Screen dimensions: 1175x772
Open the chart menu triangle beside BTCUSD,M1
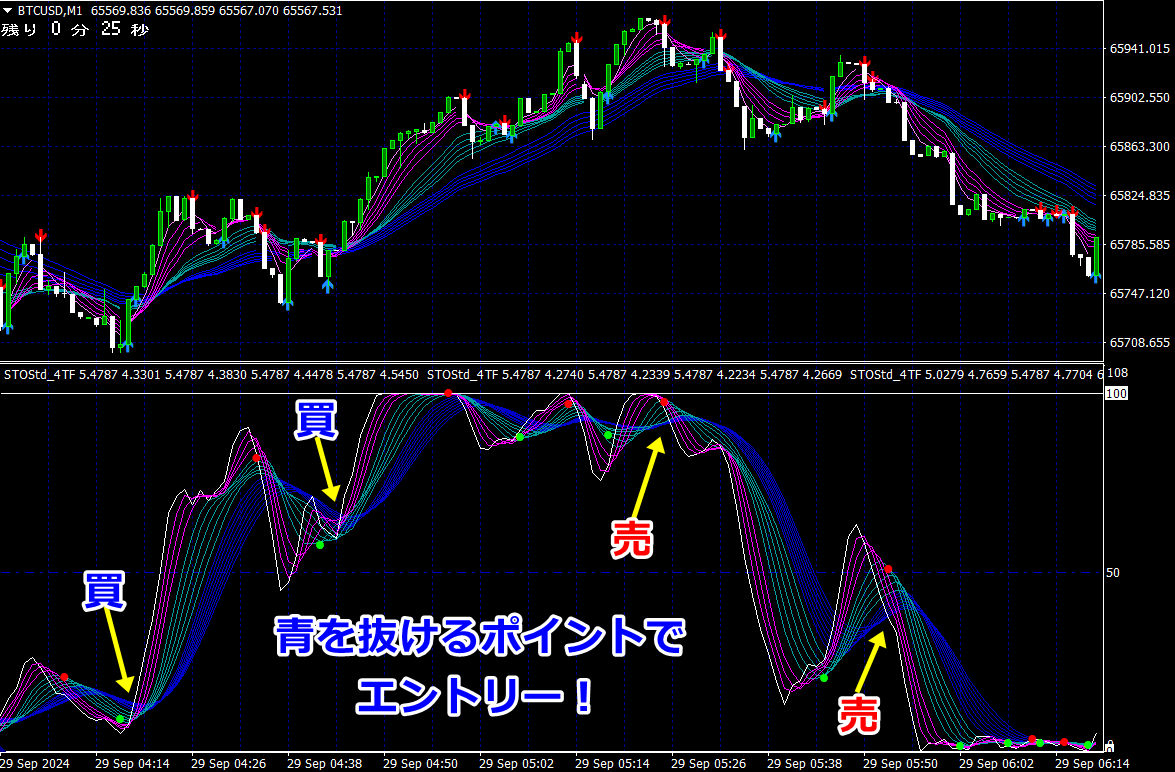point(7,10)
